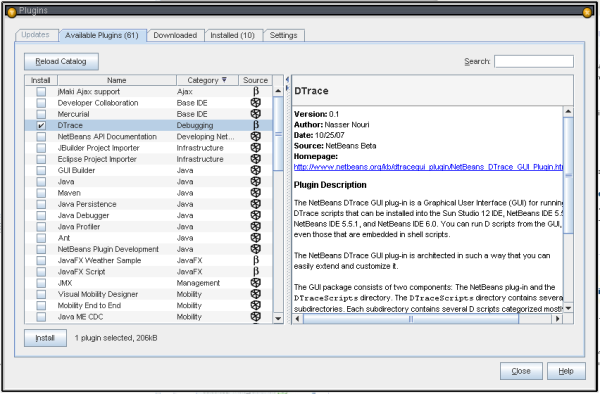Open the Settings tab
Image resolution: width=600 pixels, height=394 pixels.
click(284, 35)
